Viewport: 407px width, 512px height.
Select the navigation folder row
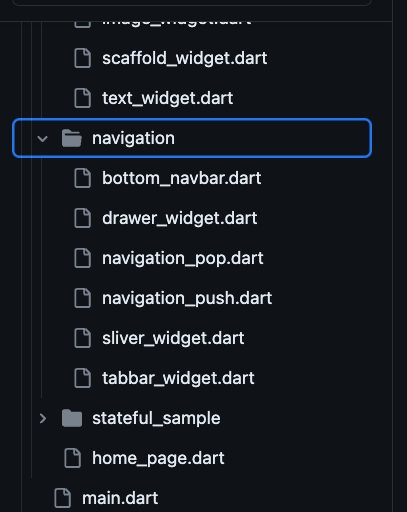point(192,138)
